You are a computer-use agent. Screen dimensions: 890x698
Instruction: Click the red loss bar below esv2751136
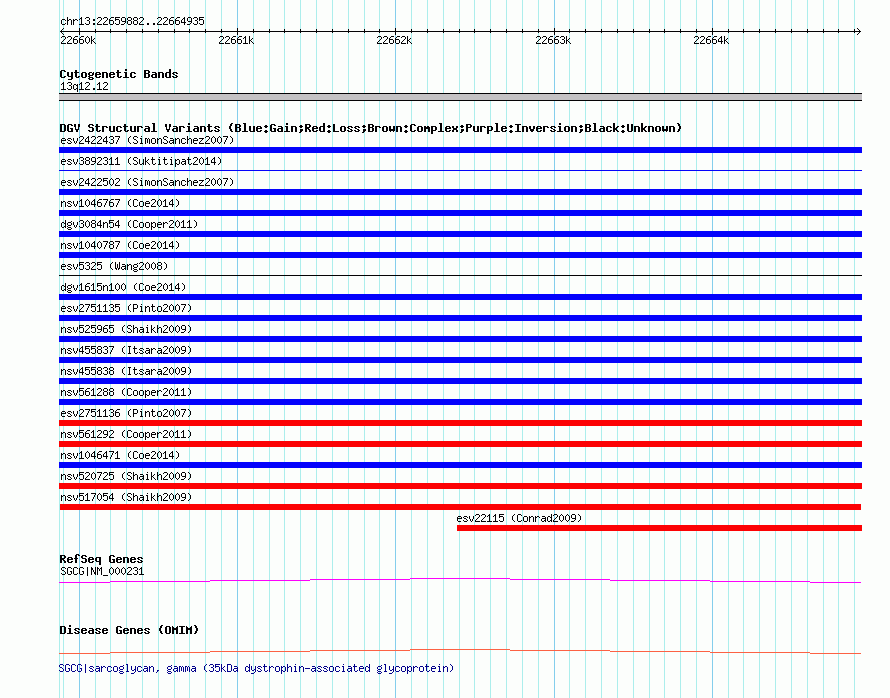460,423
